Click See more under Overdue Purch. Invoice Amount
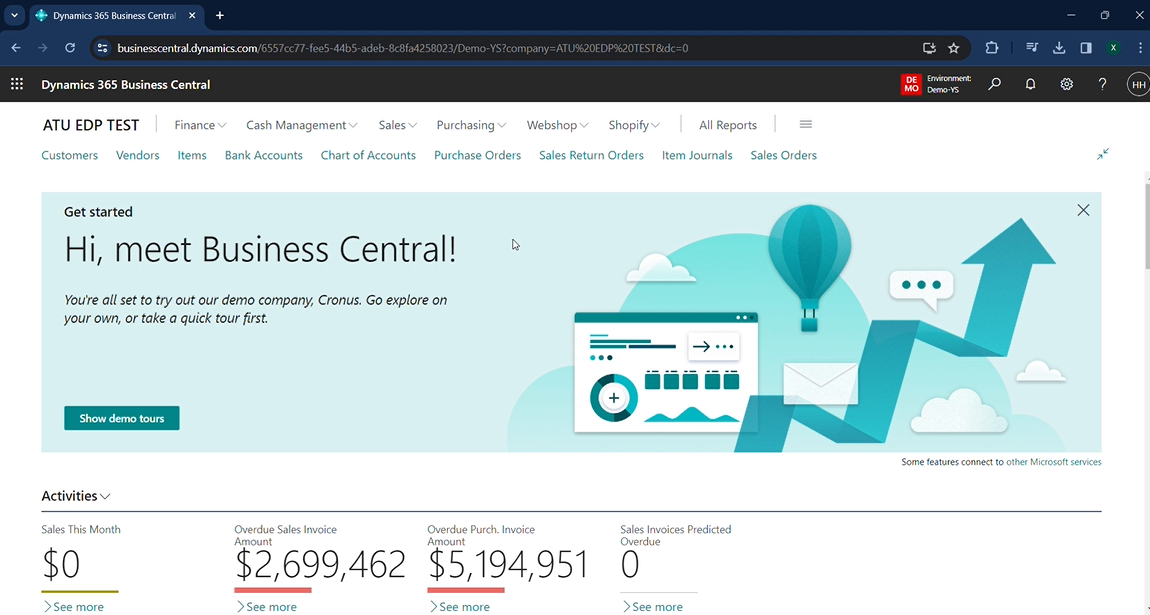This screenshot has height=615, width=1150. (x=459, y=607)
